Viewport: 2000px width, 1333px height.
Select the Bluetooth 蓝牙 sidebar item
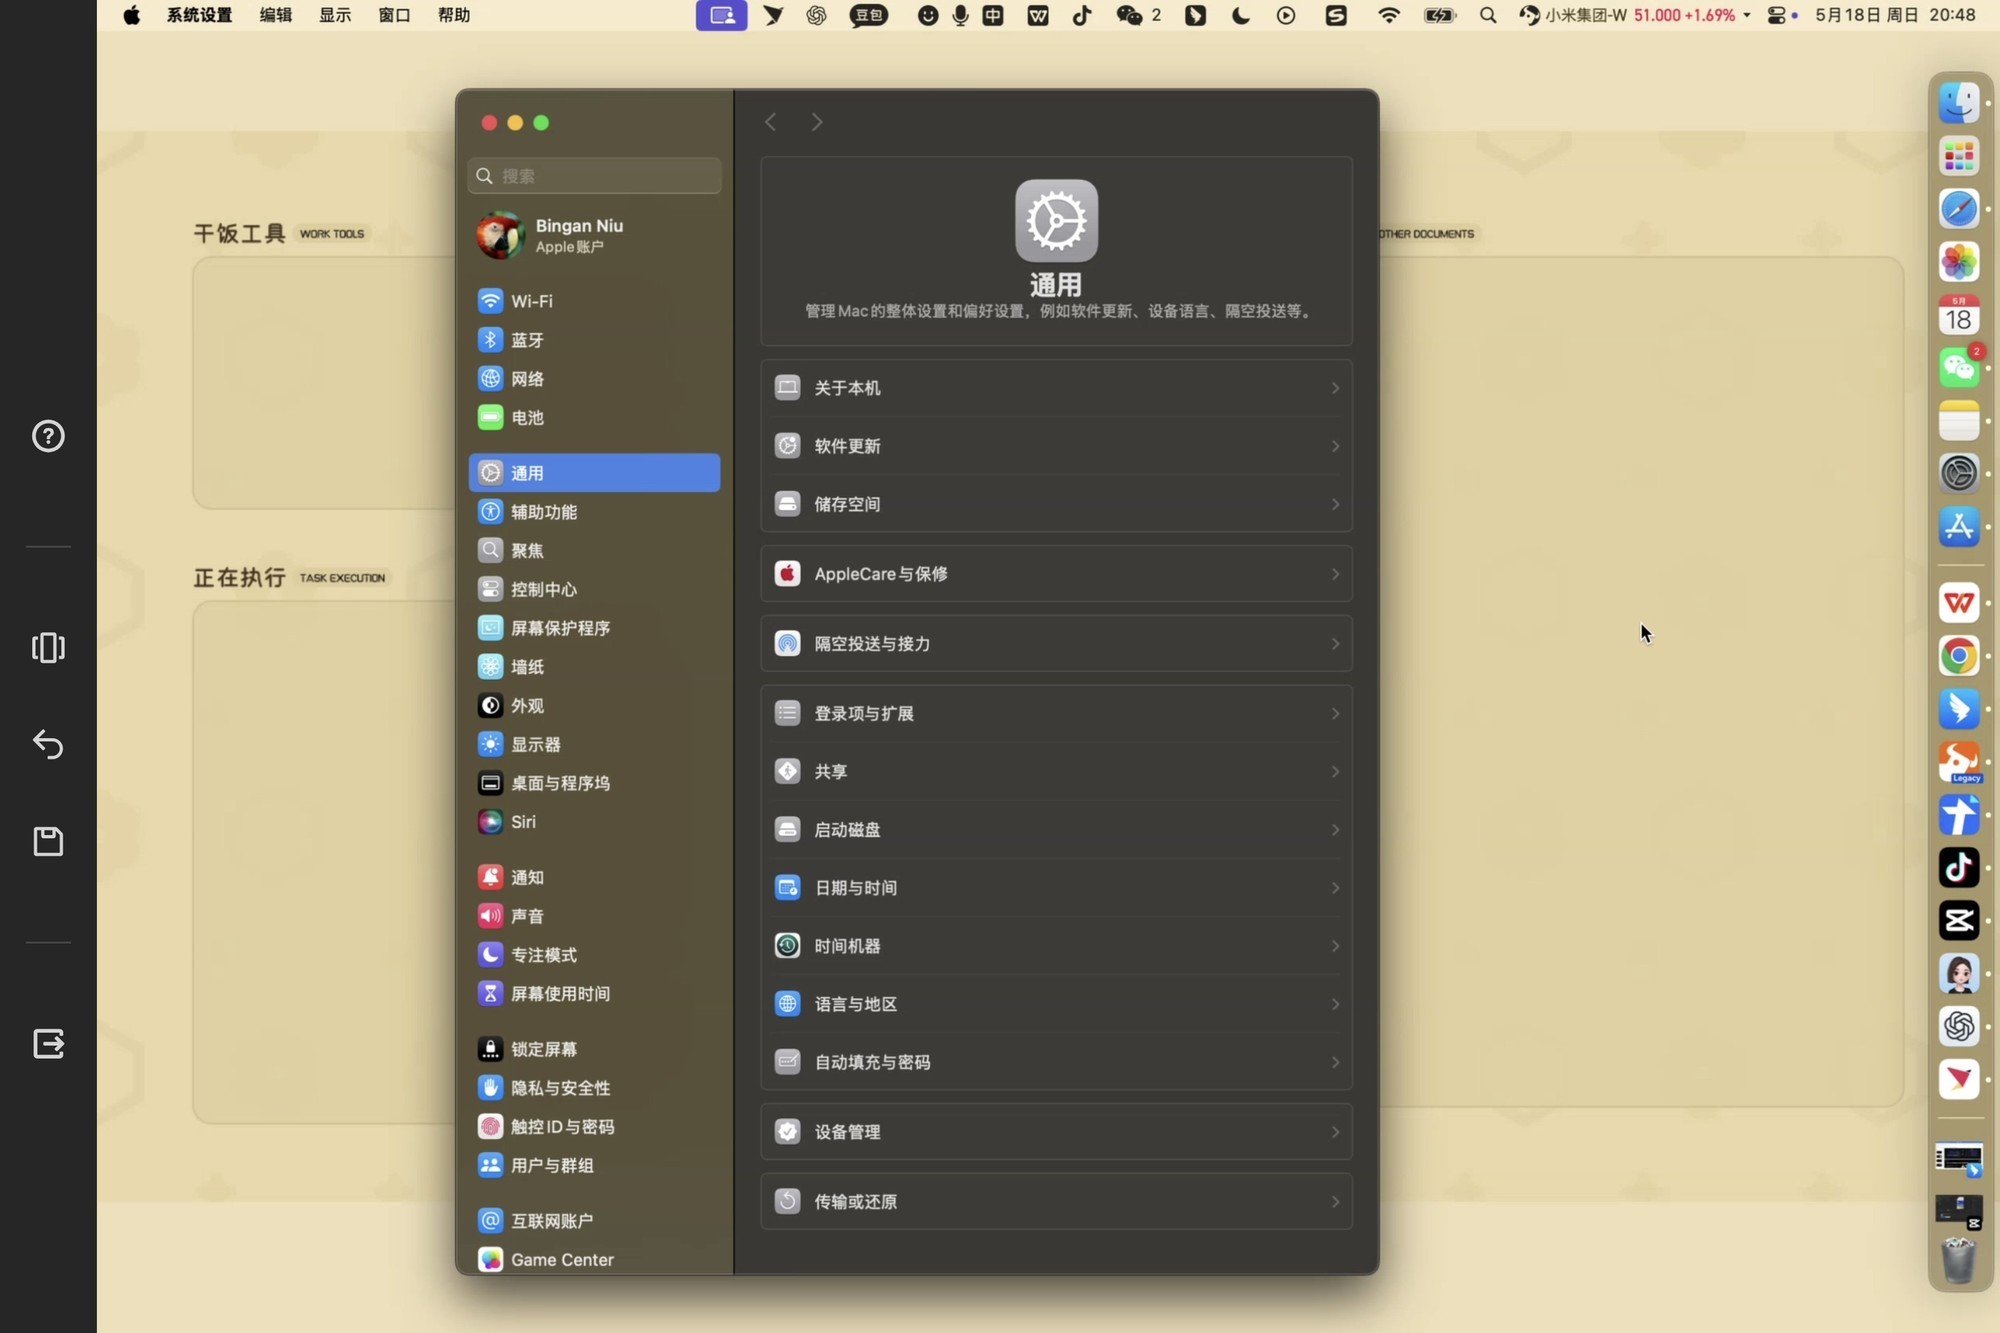click(x=527, y=340)
